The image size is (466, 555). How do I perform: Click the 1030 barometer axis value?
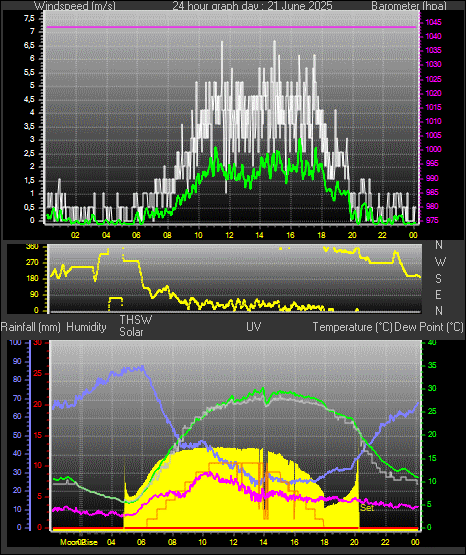(433, 64)
